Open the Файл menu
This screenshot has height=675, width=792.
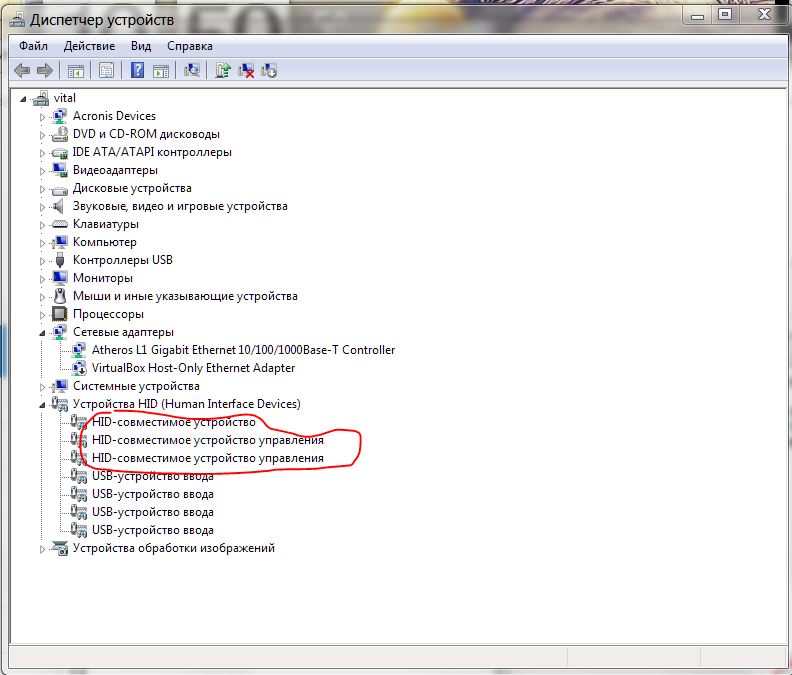point(33,46)
